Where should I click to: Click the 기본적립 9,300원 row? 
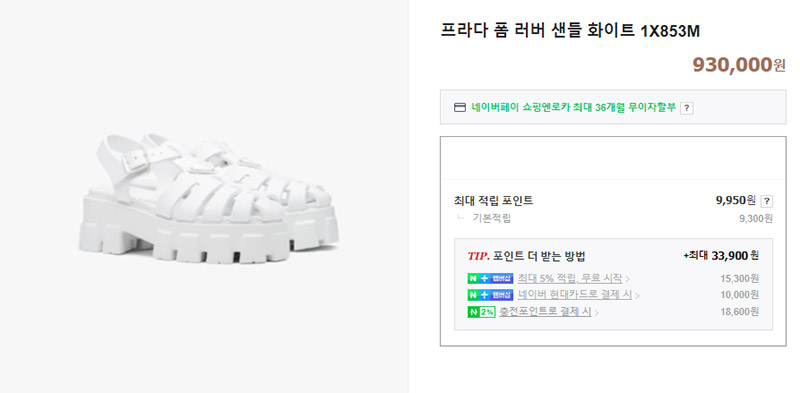(x=613, y=218)
